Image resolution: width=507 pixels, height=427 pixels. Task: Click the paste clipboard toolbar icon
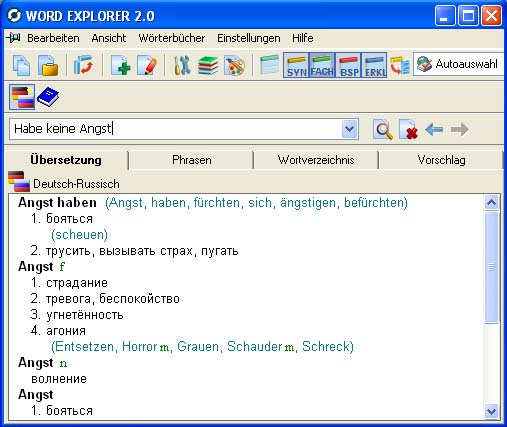(x=48, y=65)
